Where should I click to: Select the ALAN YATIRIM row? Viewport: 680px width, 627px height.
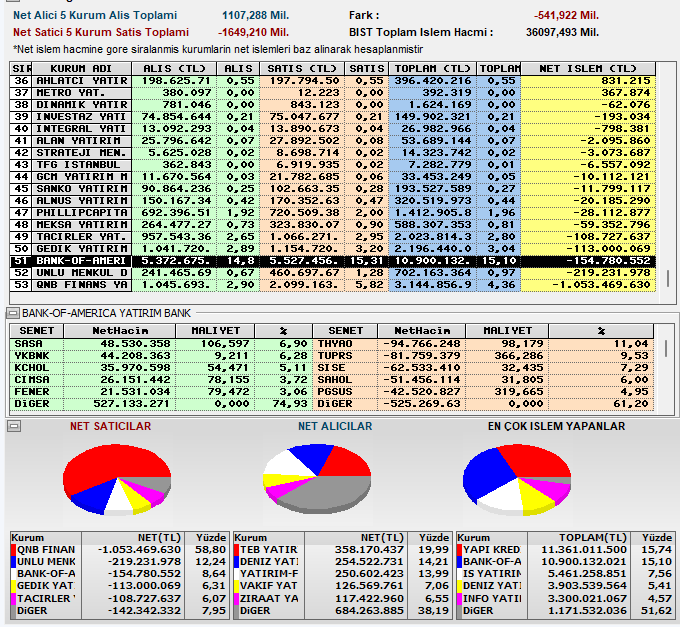[333, 141]
